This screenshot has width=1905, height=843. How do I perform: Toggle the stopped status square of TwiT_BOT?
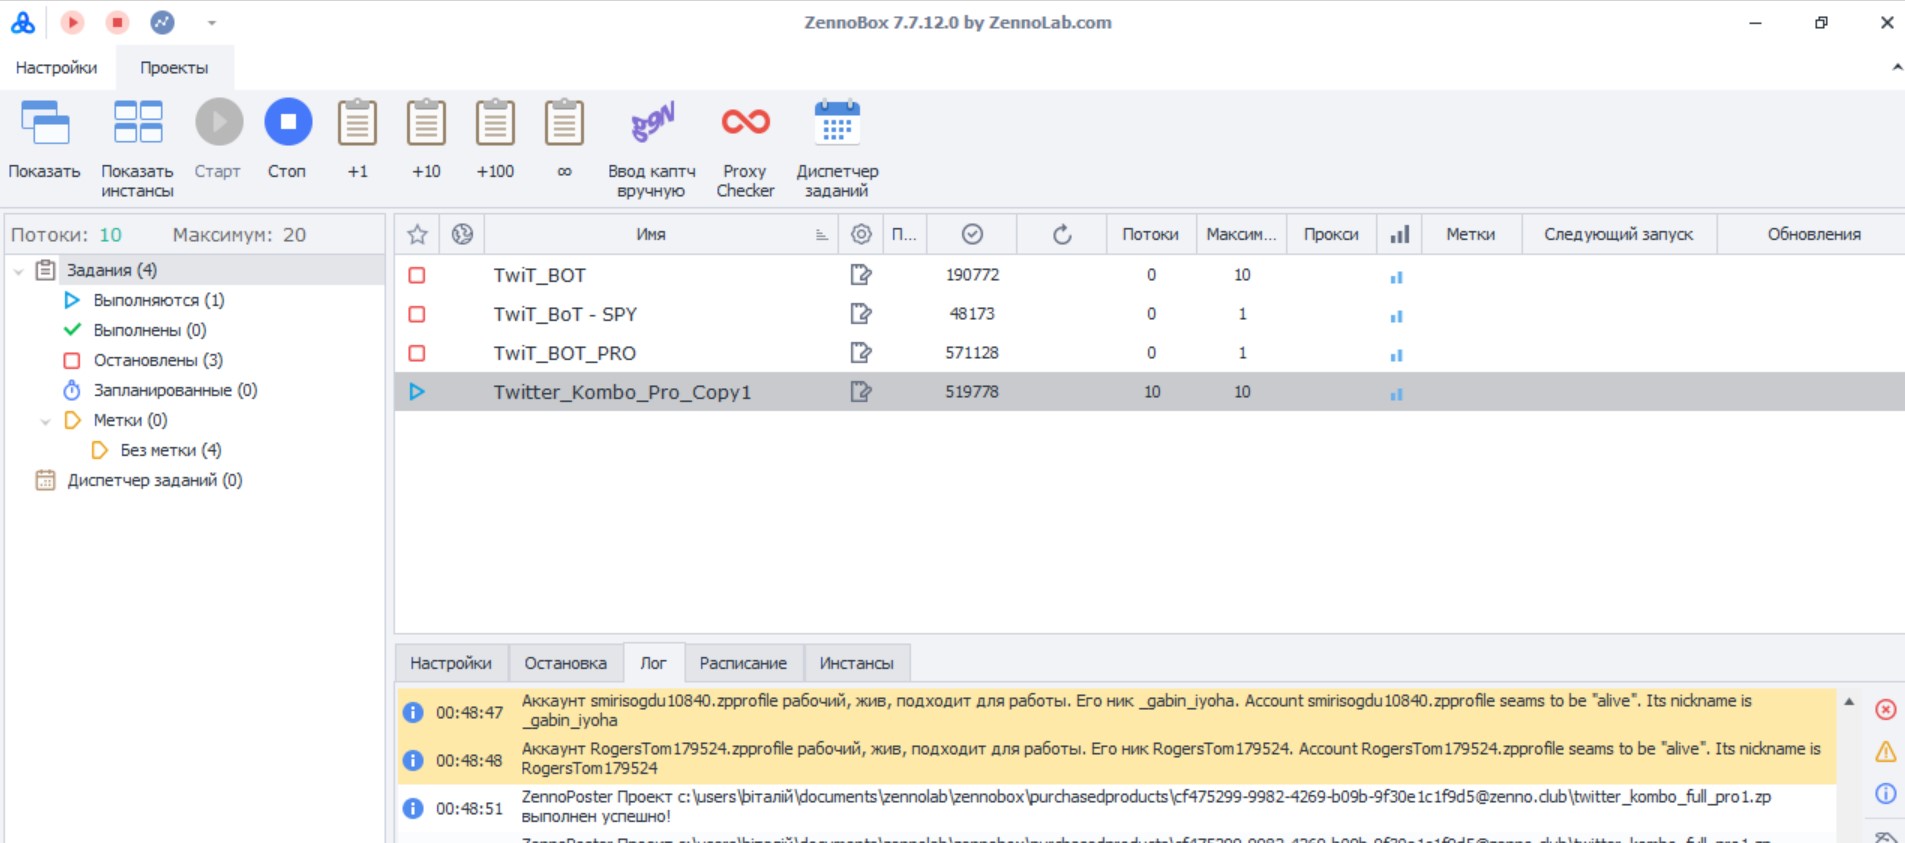417,275
